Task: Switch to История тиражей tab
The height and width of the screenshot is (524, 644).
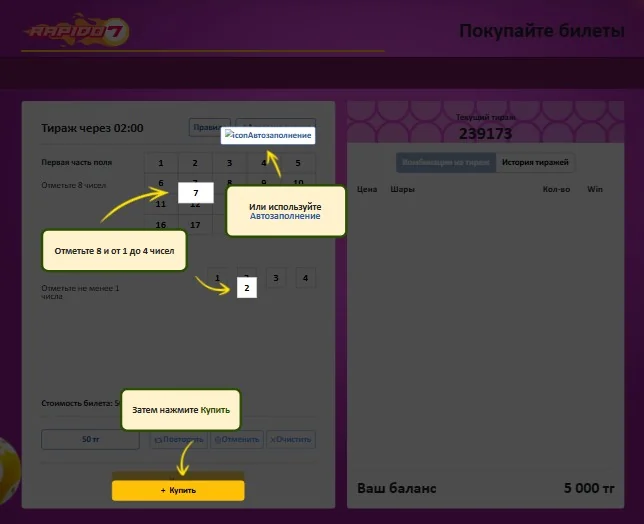Action: coord(535,162)
